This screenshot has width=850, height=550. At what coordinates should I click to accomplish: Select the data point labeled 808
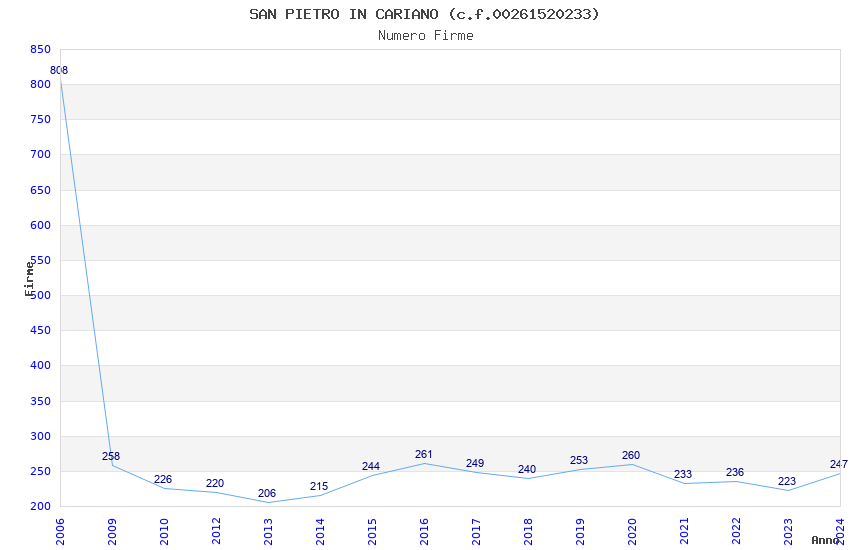click(59, 70)
